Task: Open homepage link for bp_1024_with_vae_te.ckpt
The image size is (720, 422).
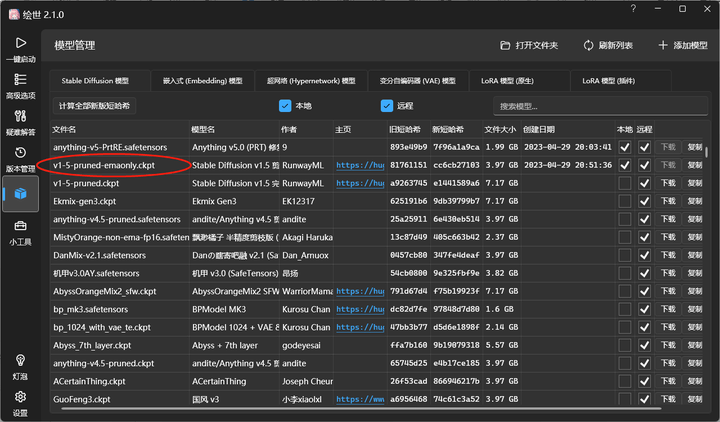Action: pos(360,327)
